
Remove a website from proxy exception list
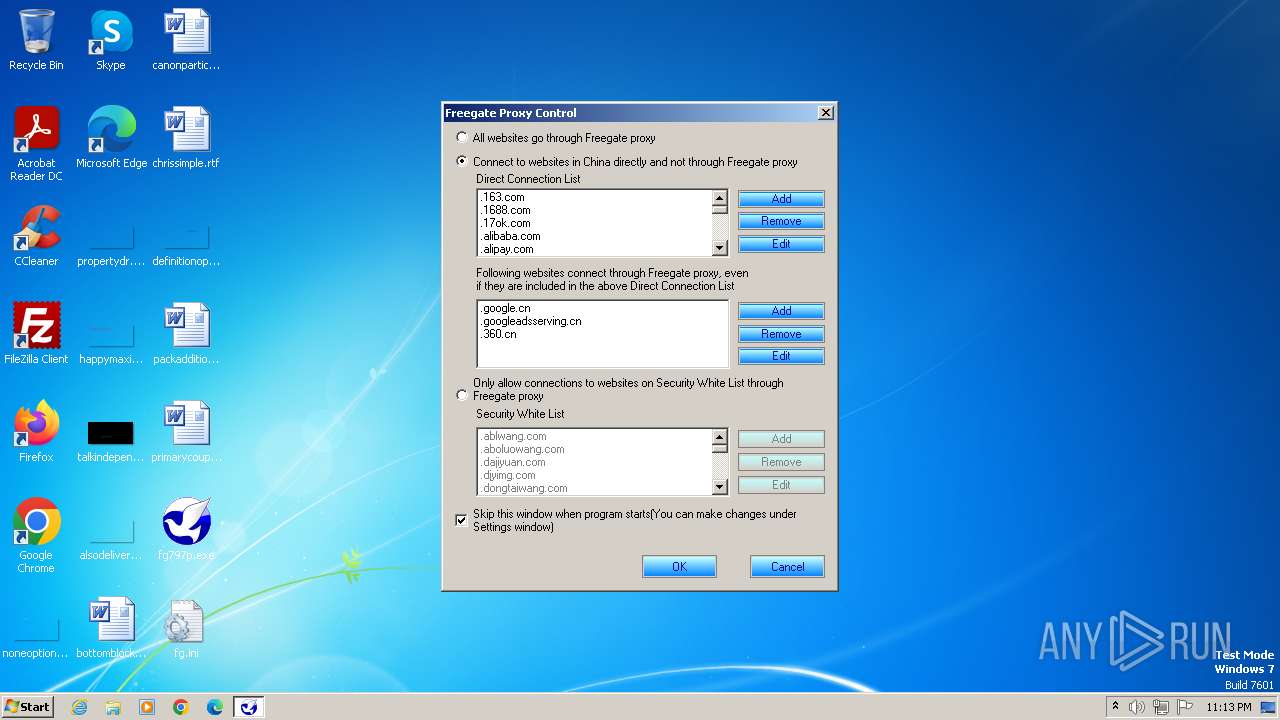[781, 334]
